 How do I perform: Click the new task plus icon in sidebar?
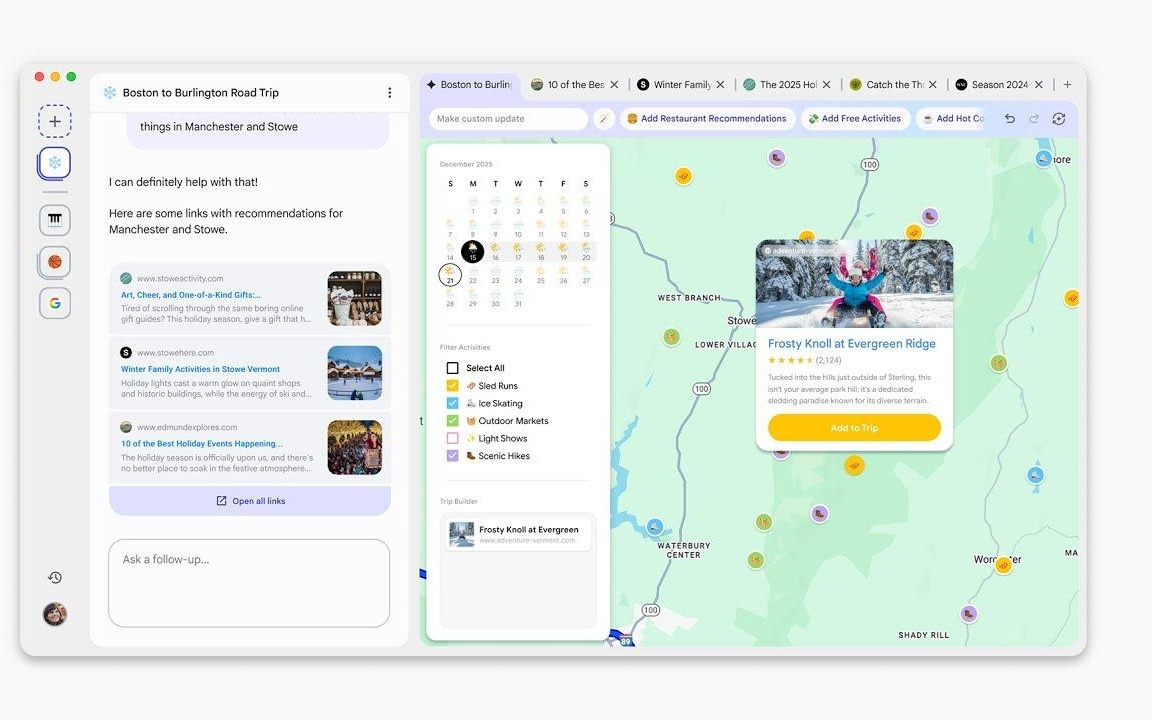[55, 121]
